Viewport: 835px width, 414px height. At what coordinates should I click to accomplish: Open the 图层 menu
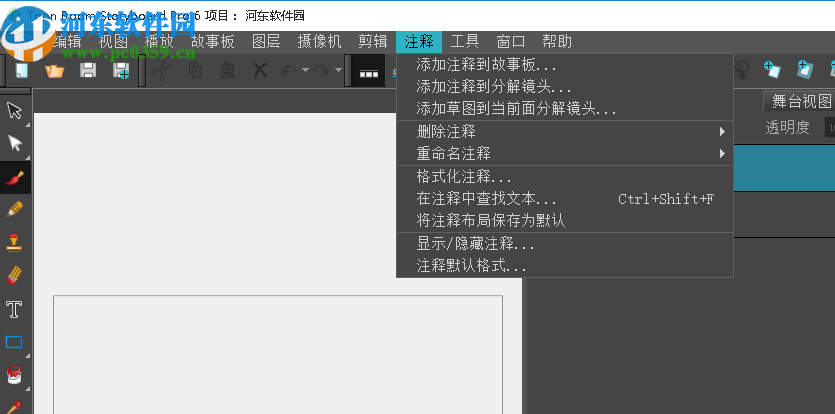pos(266,42)
